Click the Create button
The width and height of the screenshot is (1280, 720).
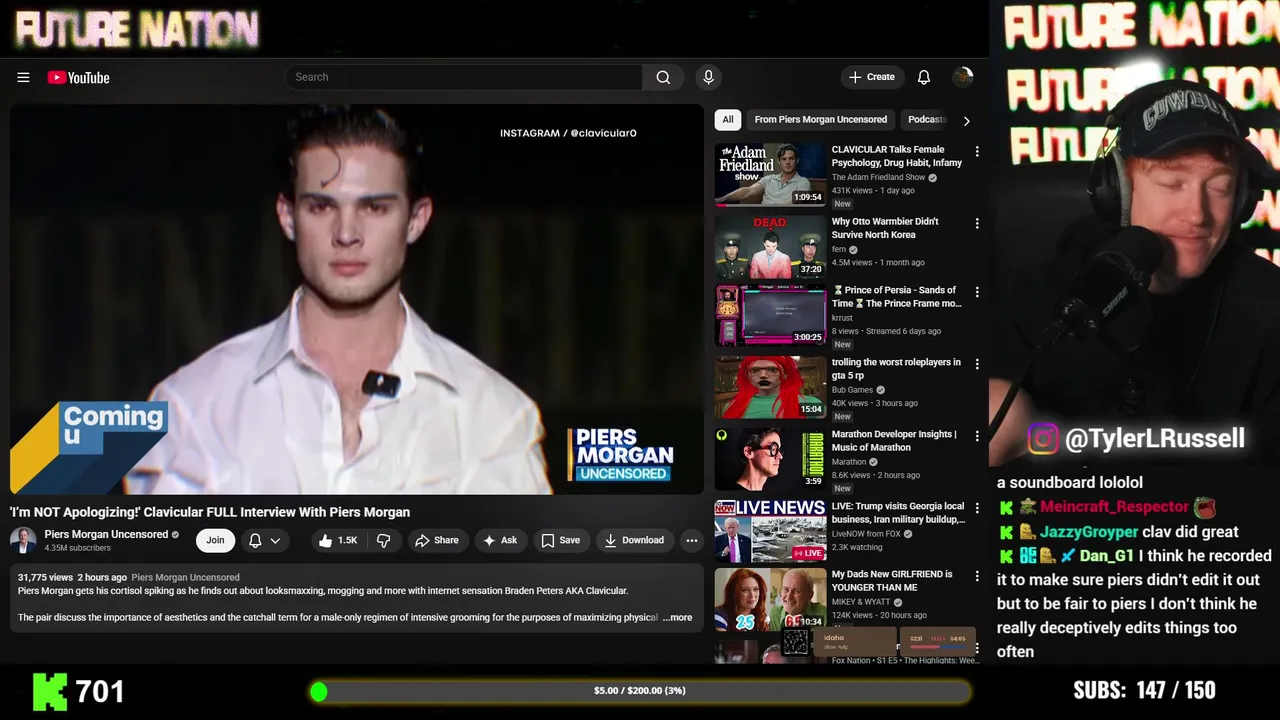pyautogui.click(x=871, y=77)
